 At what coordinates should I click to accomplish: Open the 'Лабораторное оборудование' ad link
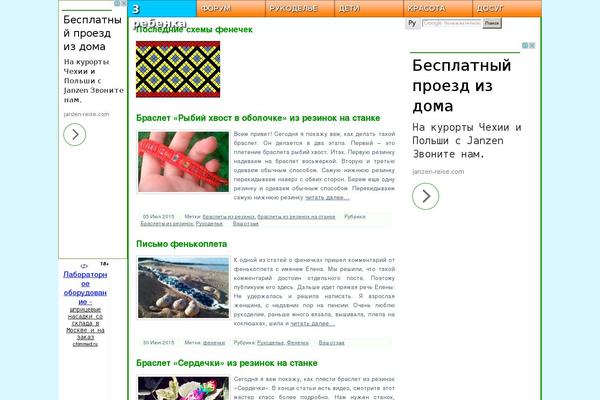click(x=85, y=288)
